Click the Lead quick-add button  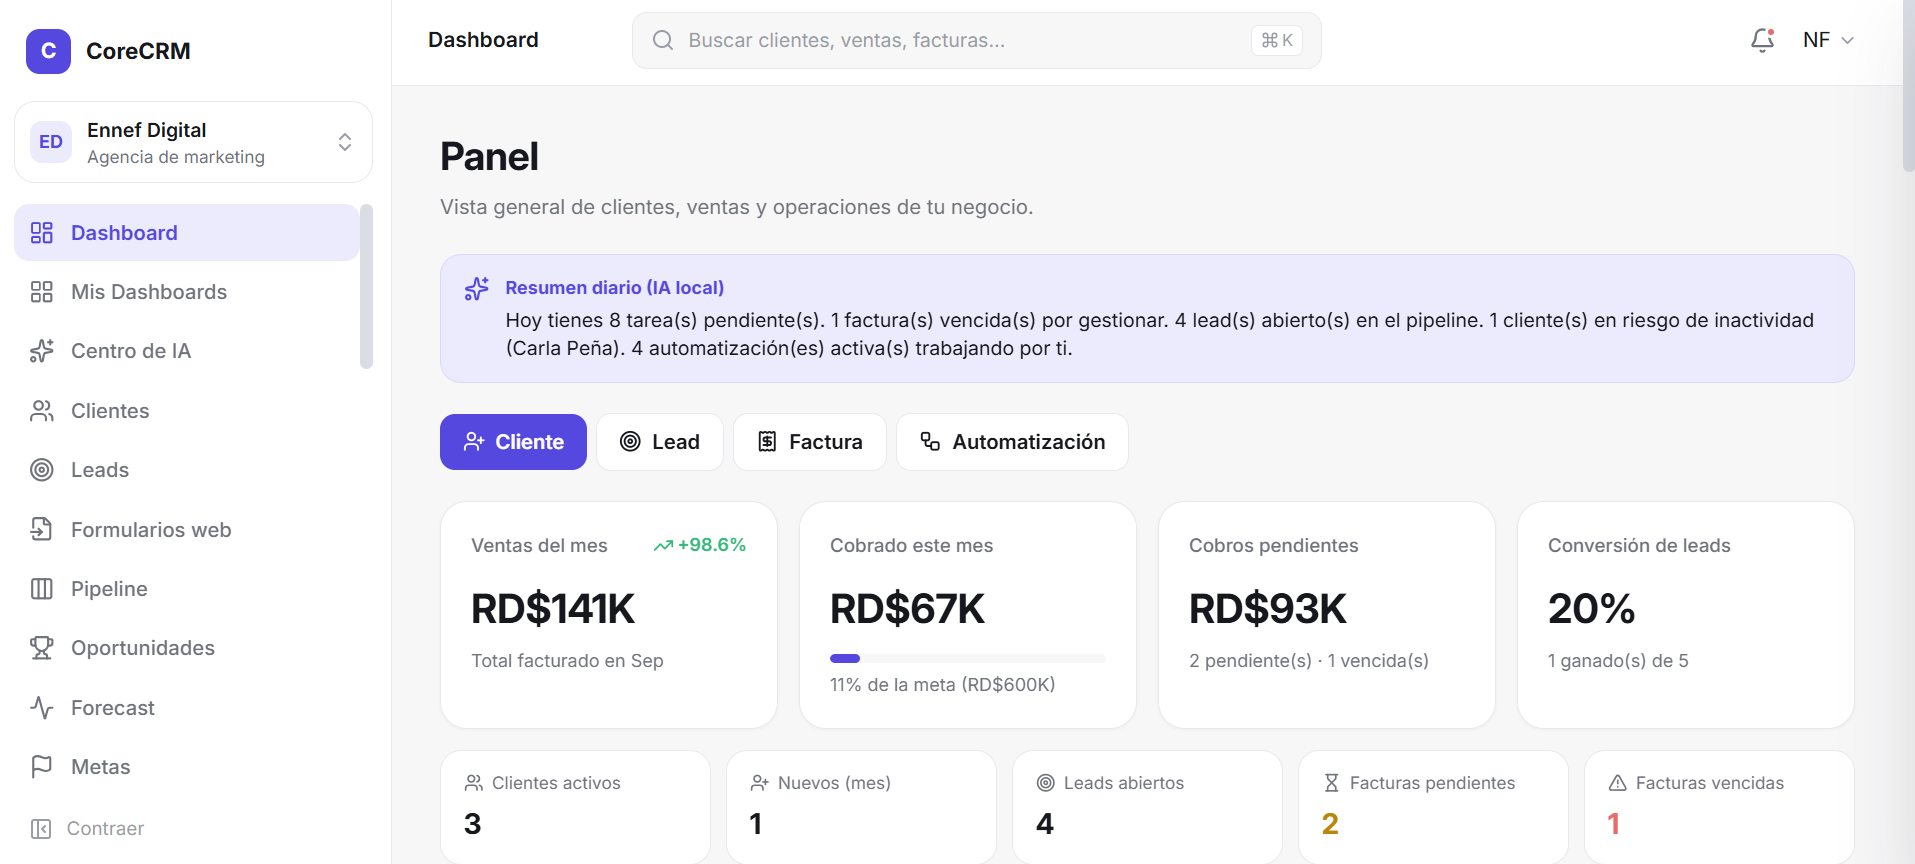660,442
